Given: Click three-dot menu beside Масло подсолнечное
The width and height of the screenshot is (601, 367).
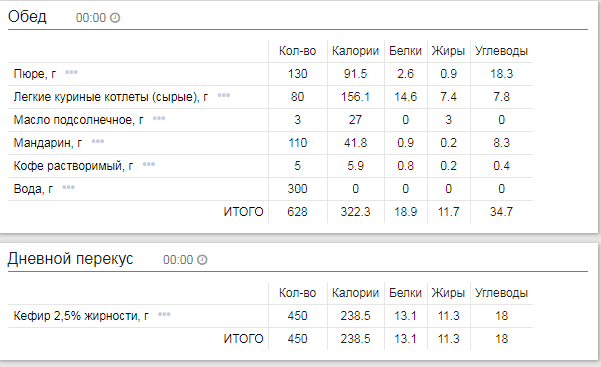Looking at the screenshot, I should (159, 118).
